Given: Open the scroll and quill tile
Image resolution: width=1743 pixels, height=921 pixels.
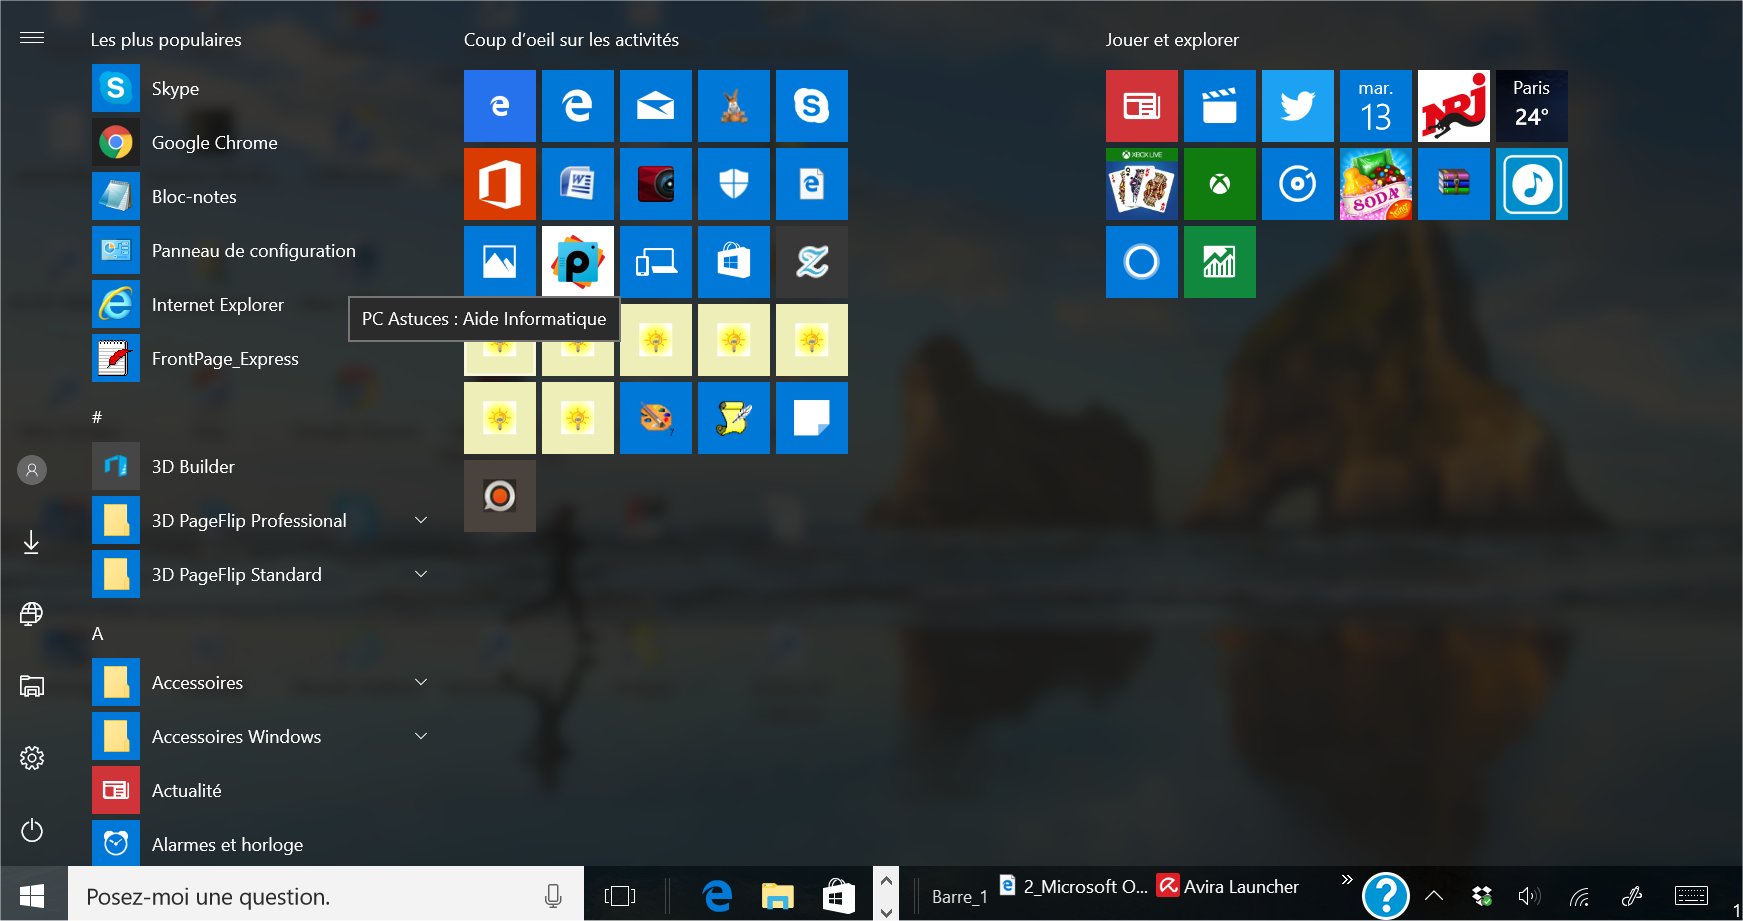Looking at the screenshot, I should coord(733,418).
